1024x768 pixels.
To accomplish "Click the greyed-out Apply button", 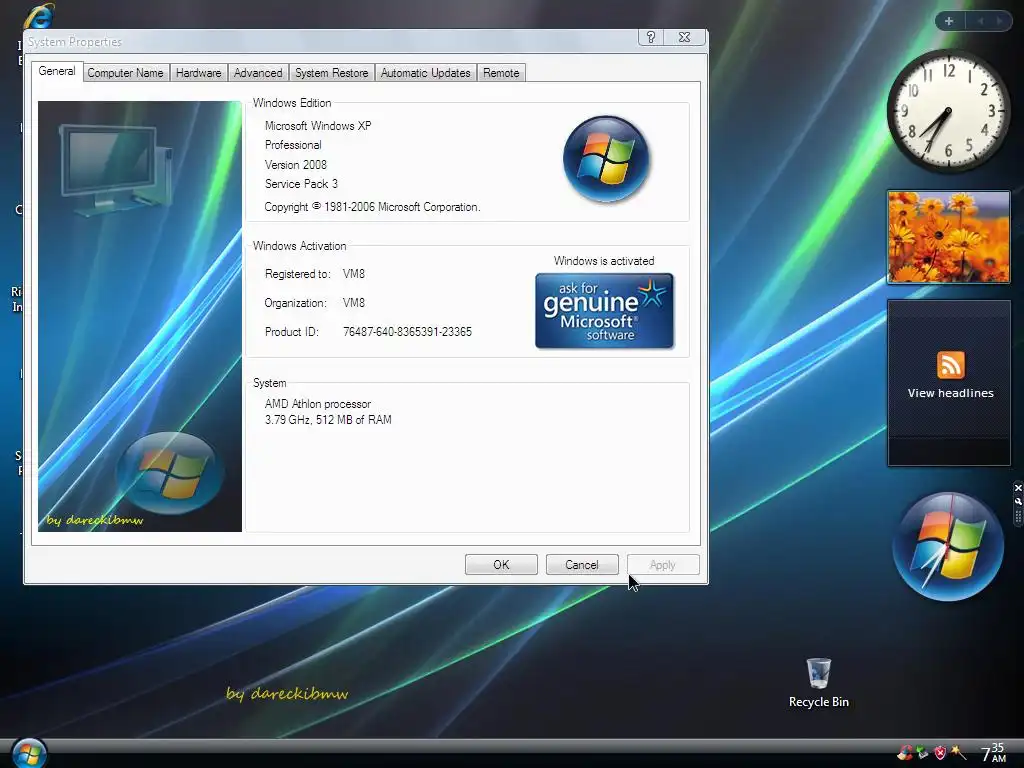I will pos(663,564).
